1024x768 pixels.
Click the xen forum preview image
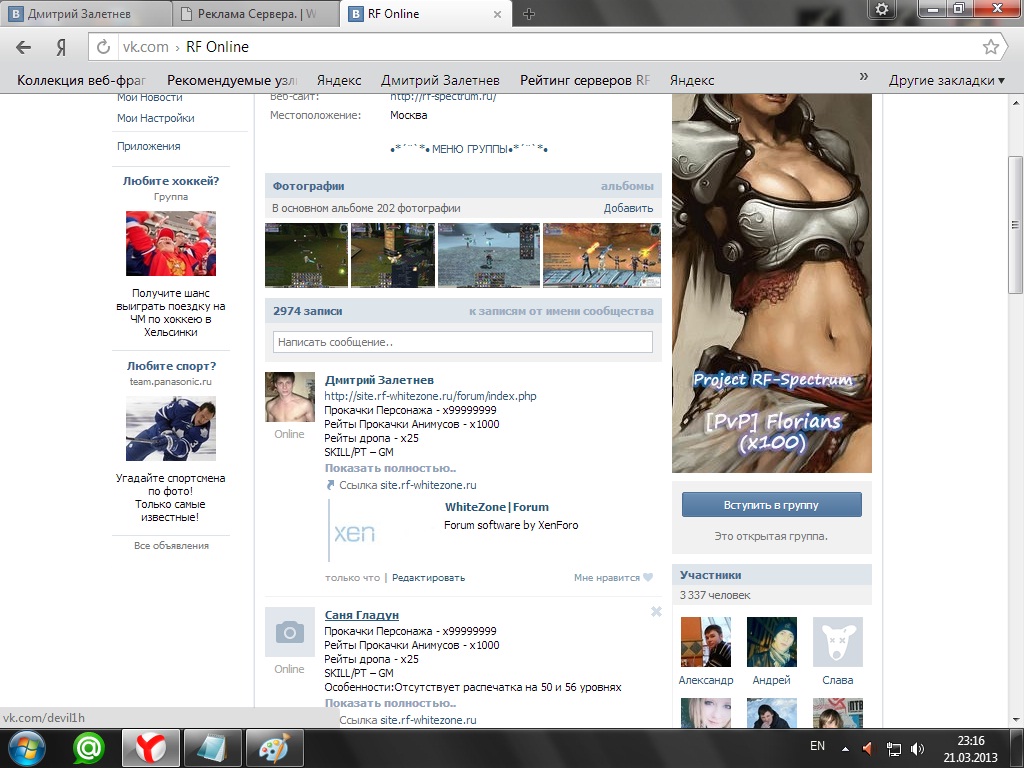355,532
